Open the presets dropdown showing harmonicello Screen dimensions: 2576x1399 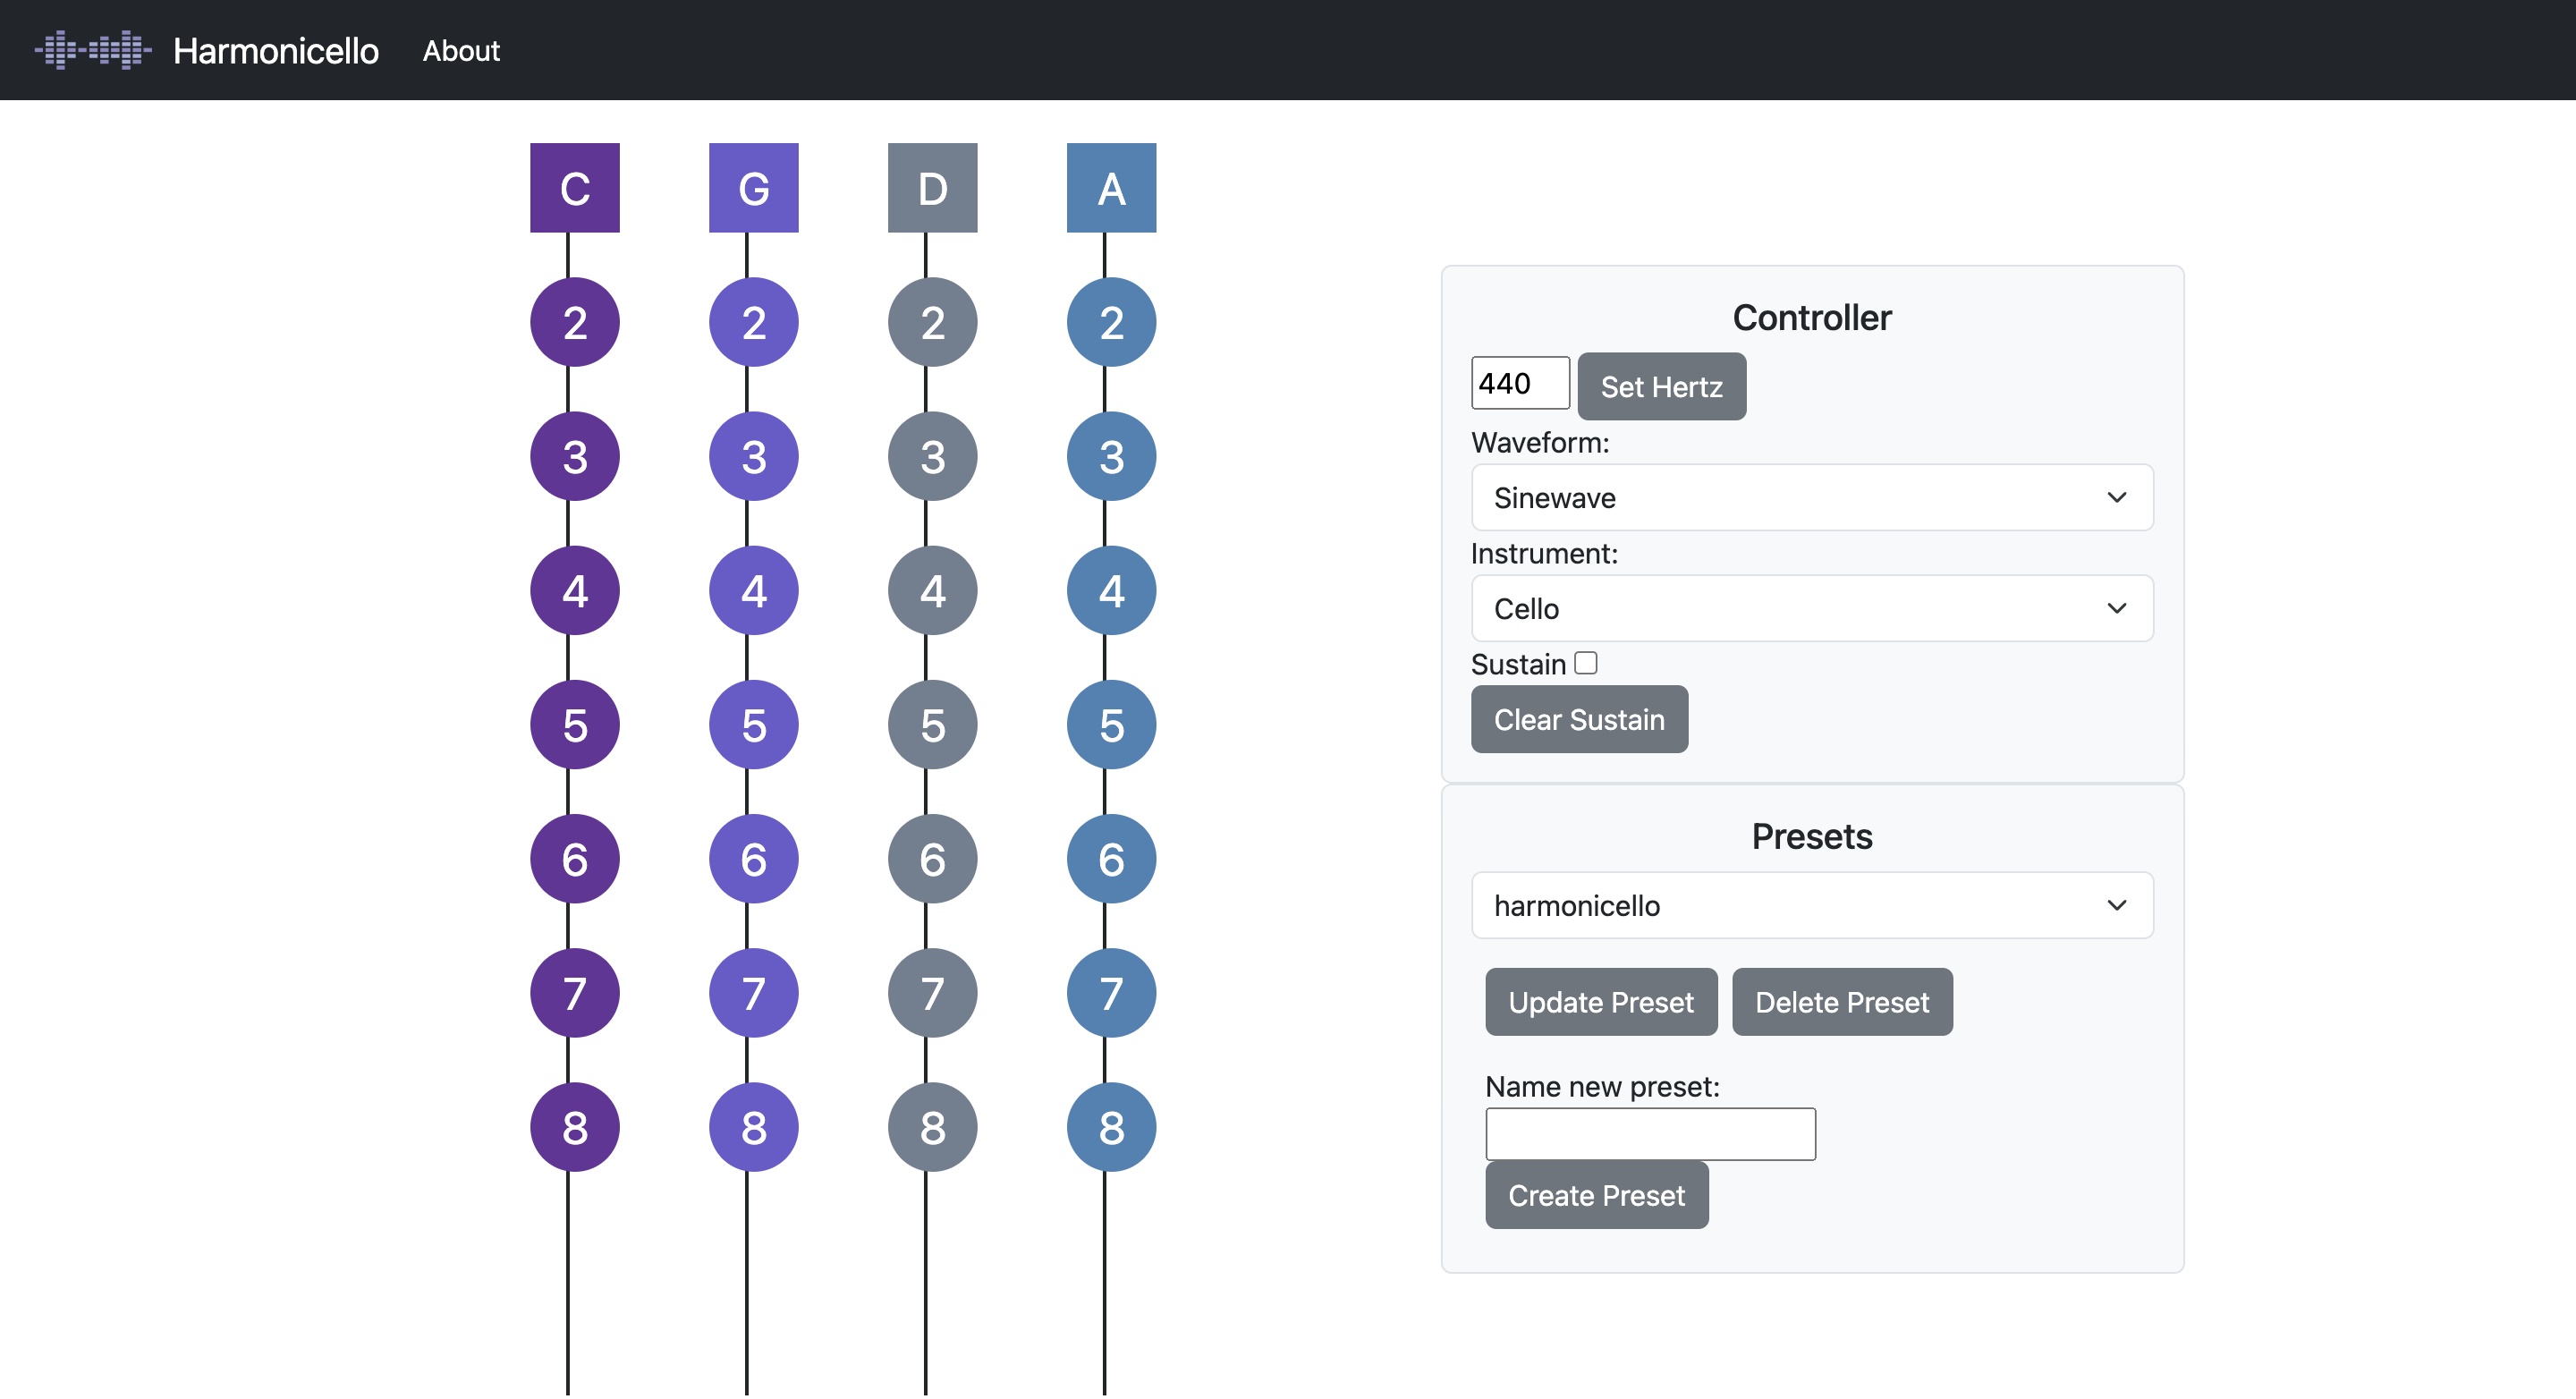click(1812, 905)
